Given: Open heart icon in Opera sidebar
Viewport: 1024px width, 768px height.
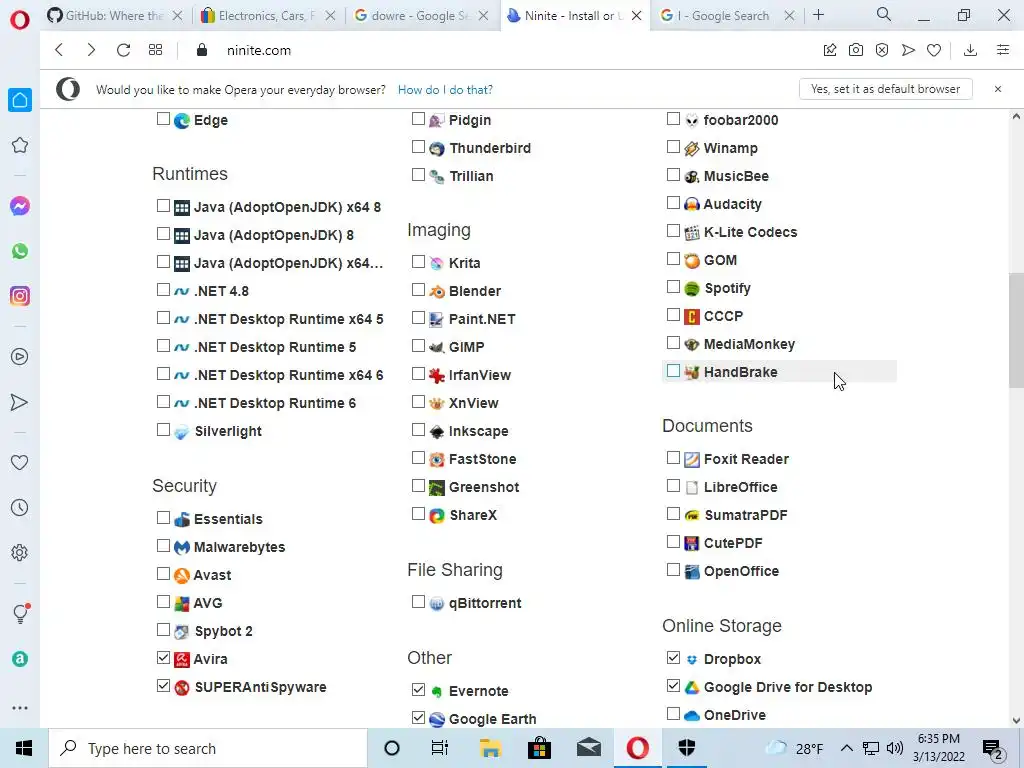Looking at the screenshot, I should click(20, 462).
